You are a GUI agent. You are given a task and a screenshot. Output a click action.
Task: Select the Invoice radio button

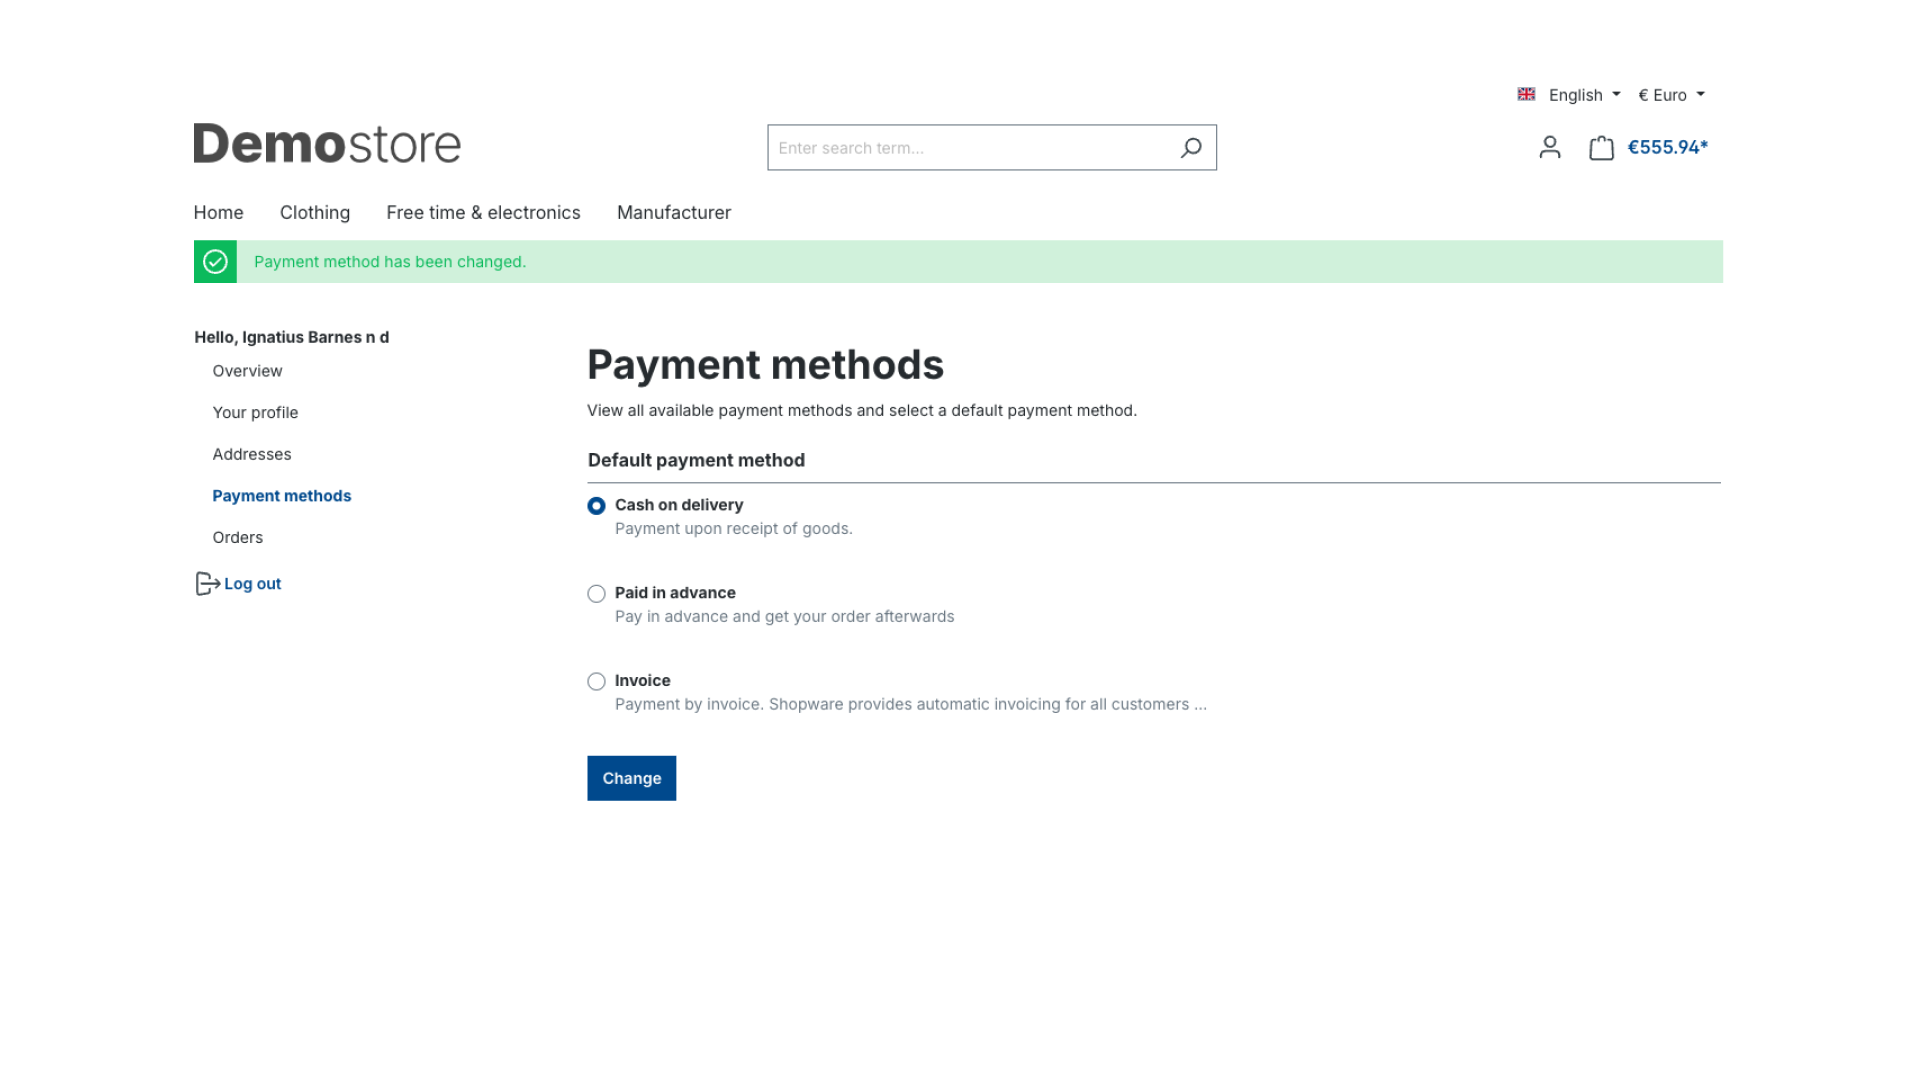596,682
